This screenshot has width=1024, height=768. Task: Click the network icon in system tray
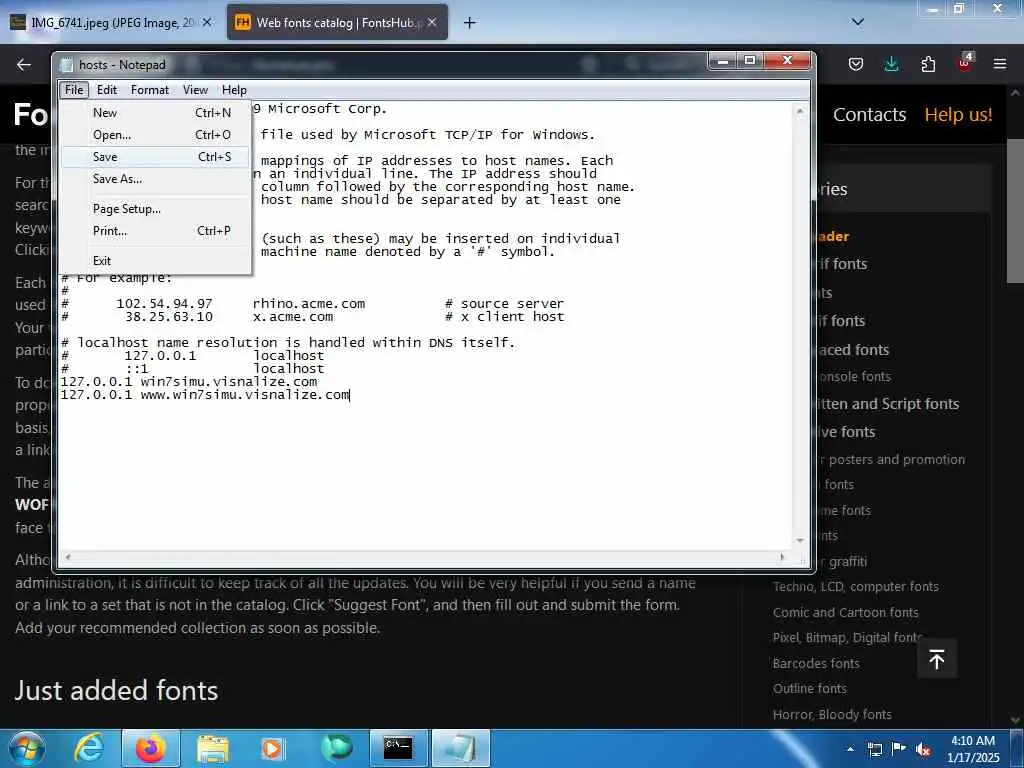tap(874, 749)
